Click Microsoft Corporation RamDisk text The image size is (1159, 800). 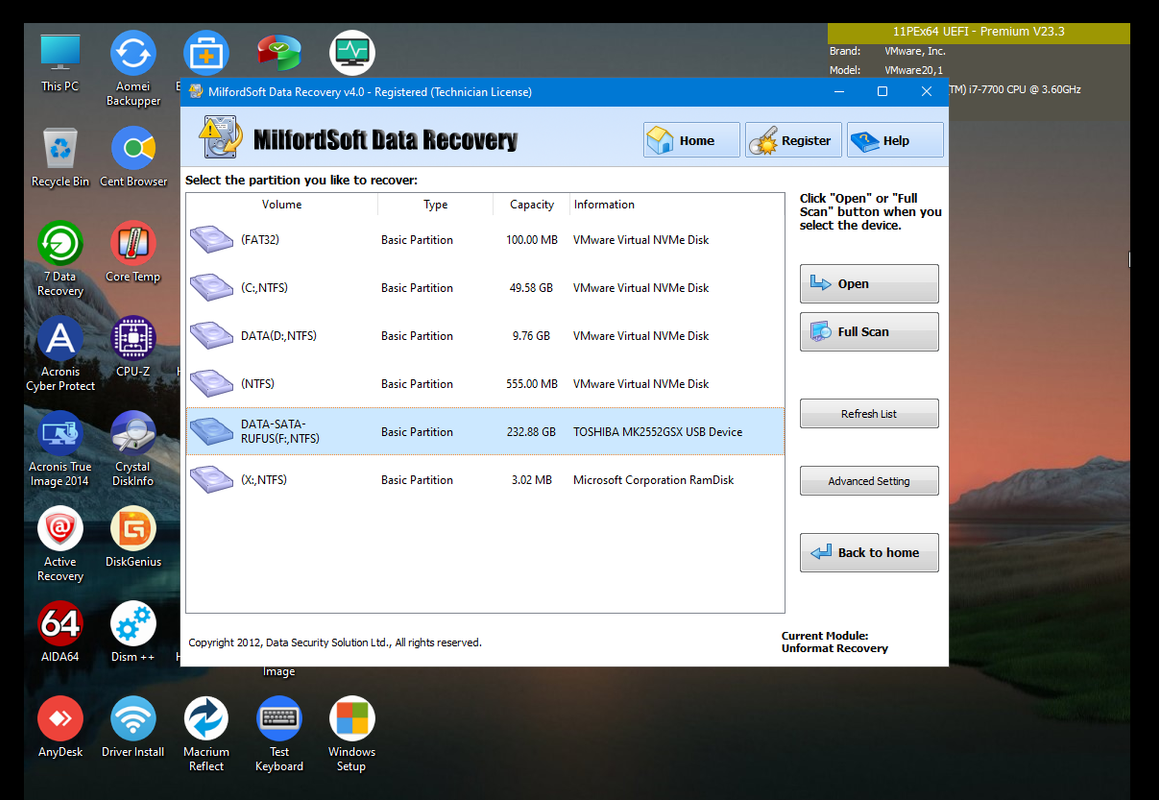[x=653, y=480]
